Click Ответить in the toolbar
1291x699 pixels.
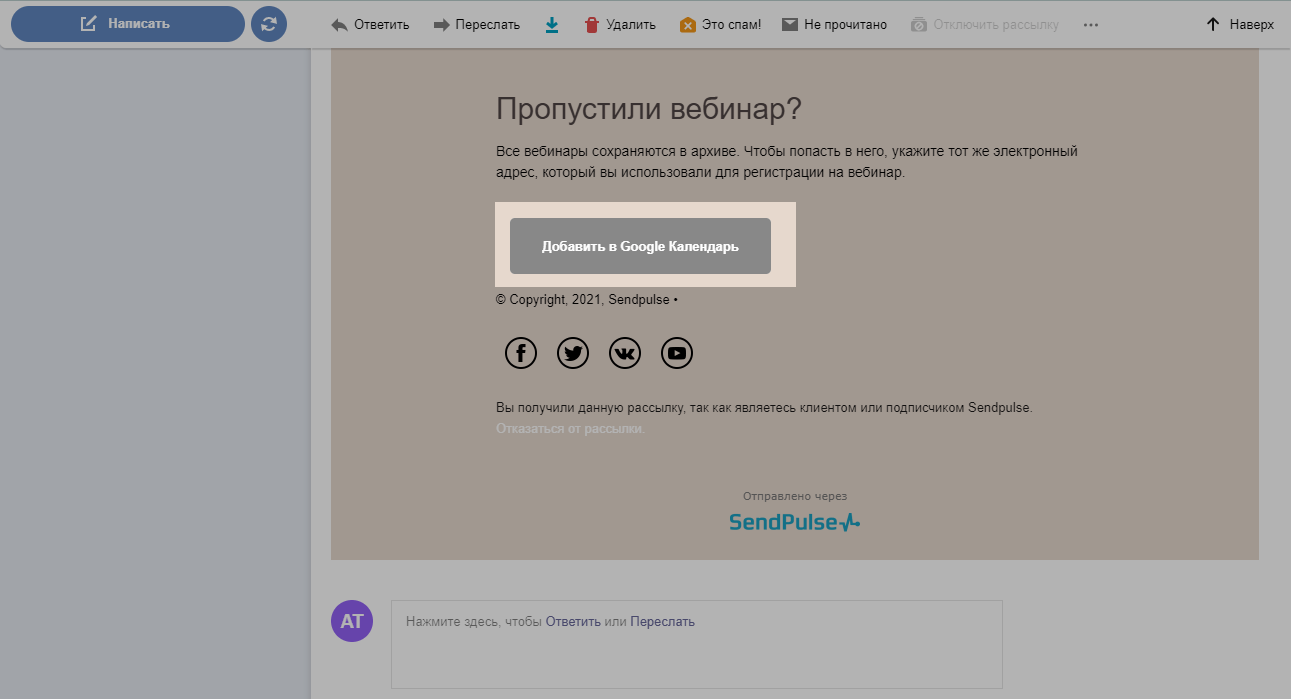[370, 25]
